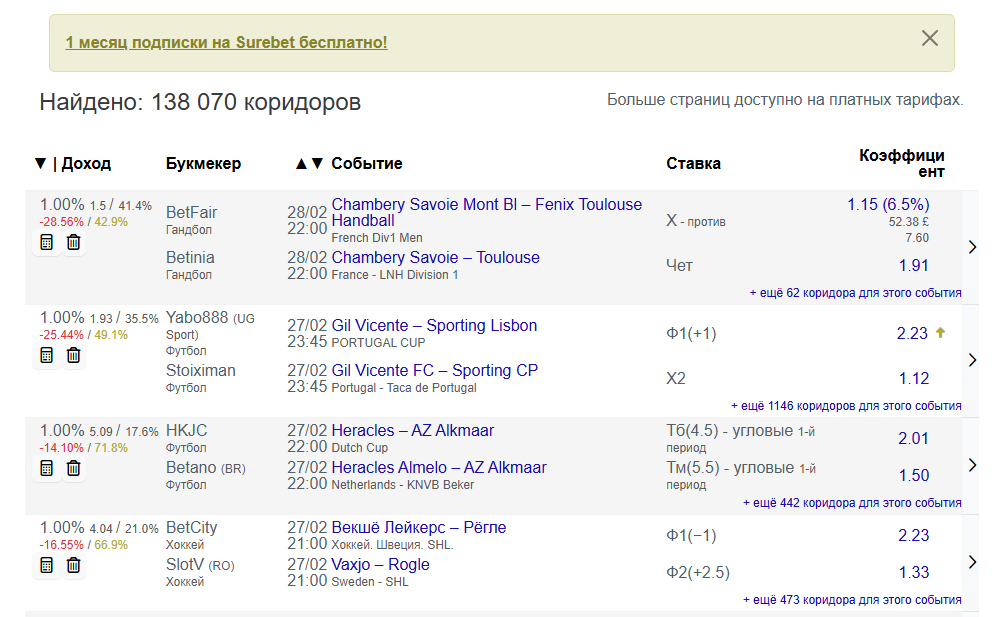This screenshot has height=617, width=993.
Task: Click trash icon in BetCity hockey row
Action: click(73, 565)
